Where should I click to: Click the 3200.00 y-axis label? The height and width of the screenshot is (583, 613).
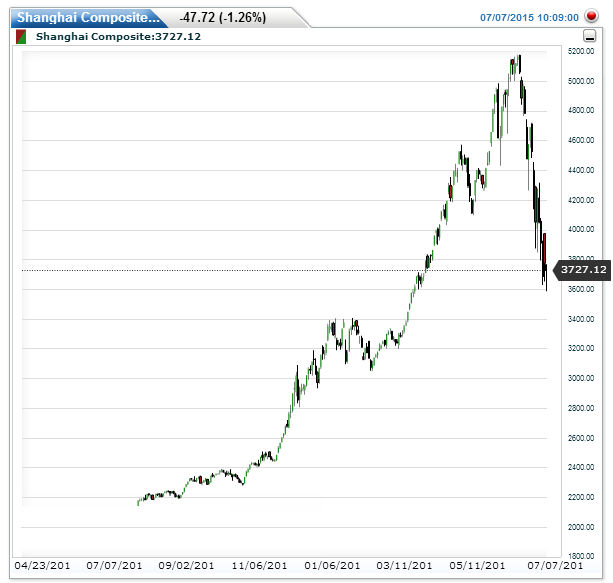581,348
